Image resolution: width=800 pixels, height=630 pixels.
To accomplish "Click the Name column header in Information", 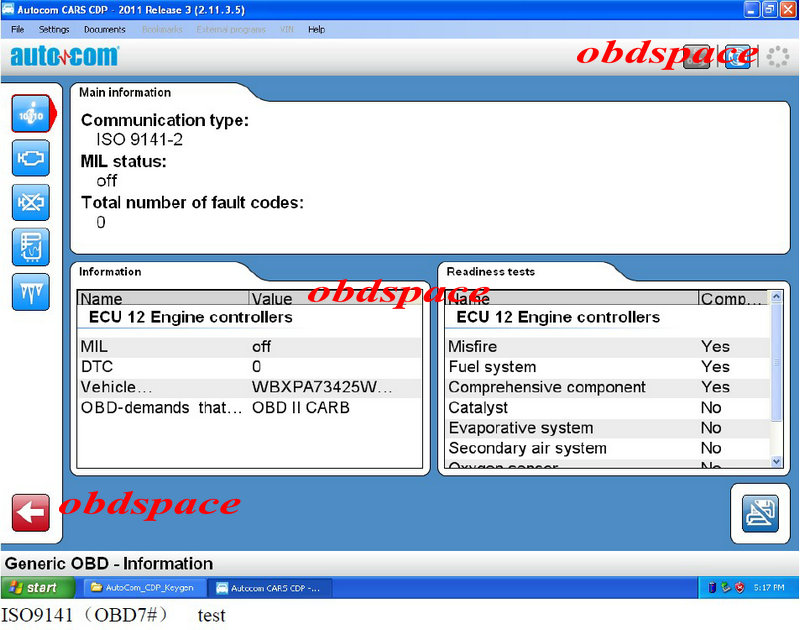I will coord(163,298).
